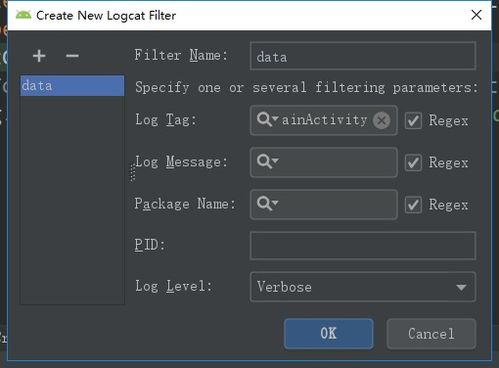Add a new filter with plus icon
This screenshot has width=499, height=368.
click(39, 56)
